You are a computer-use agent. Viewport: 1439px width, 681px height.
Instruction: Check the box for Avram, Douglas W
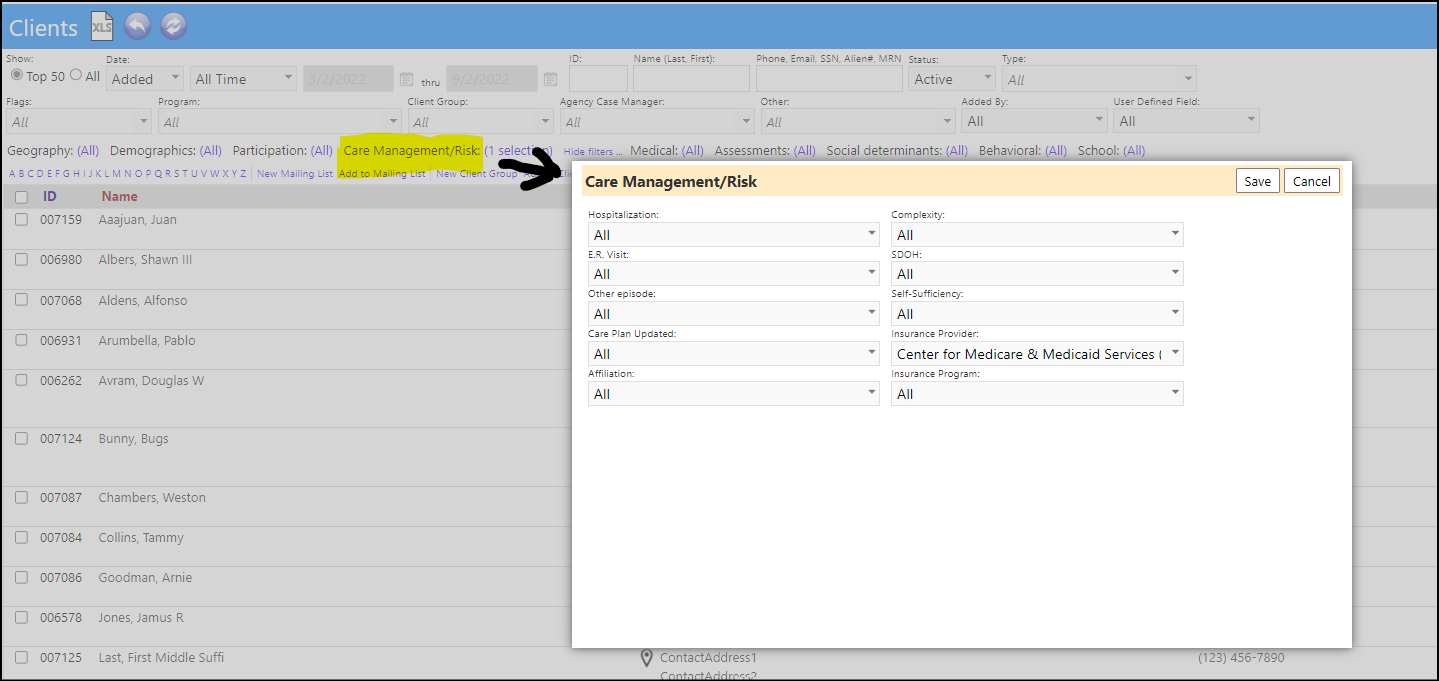click(x=21, y=381)
